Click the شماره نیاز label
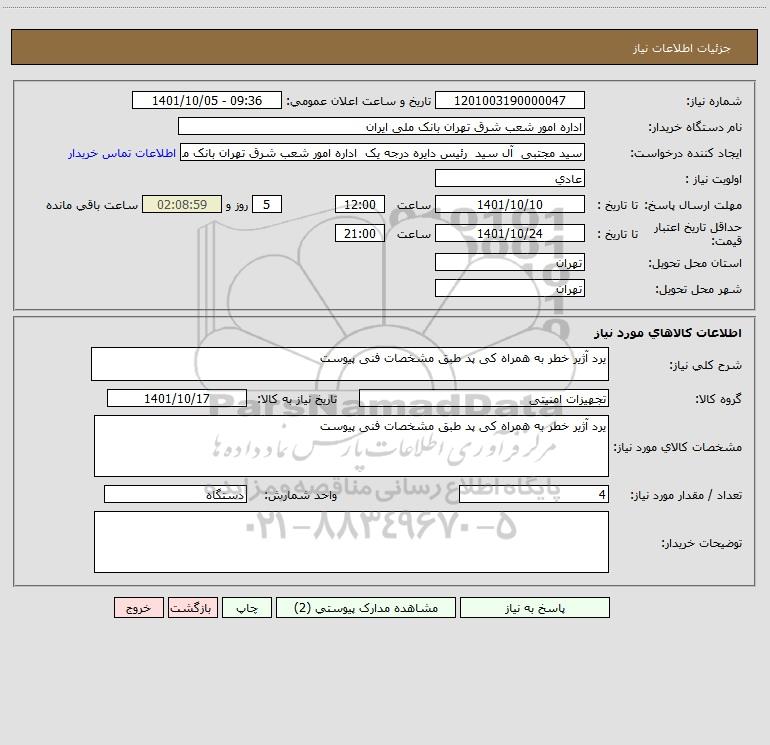This screenshot has width=770, height=745. pyautogui.click(x=714, y=101)
